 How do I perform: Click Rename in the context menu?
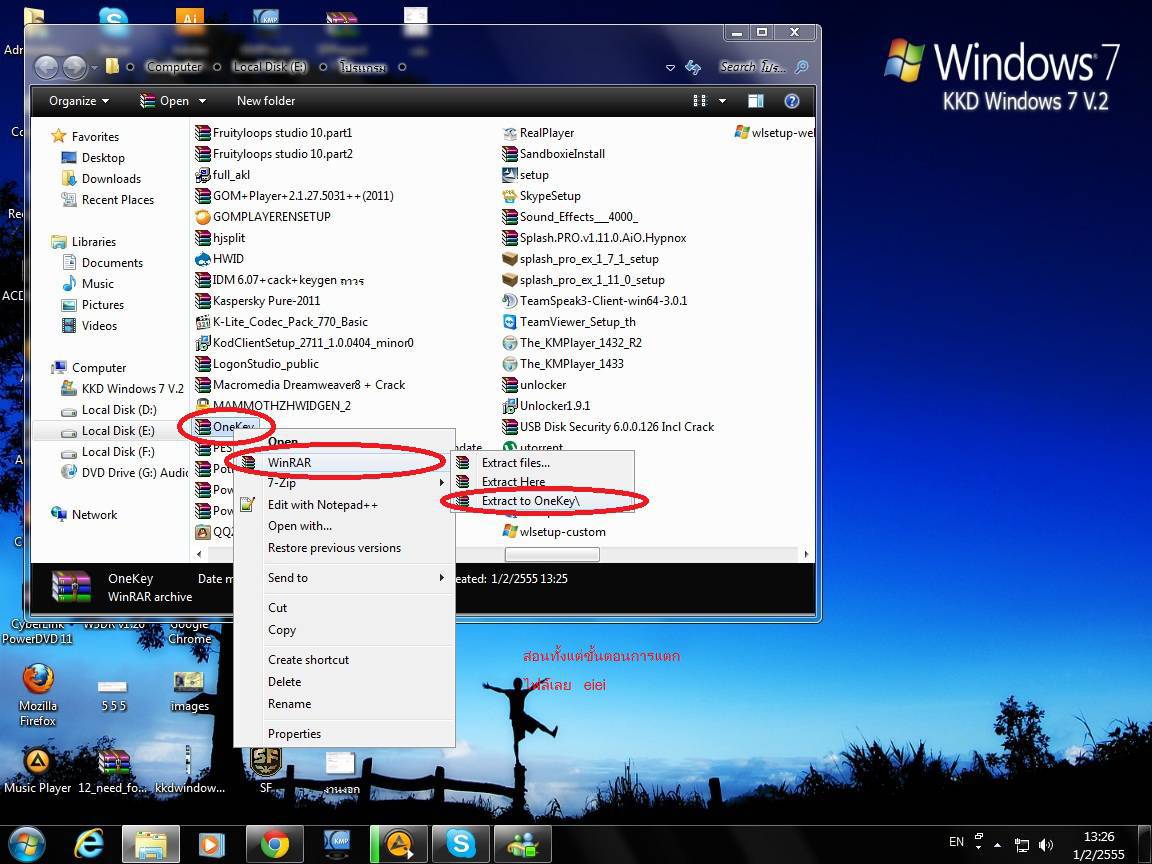coord(344,704)
